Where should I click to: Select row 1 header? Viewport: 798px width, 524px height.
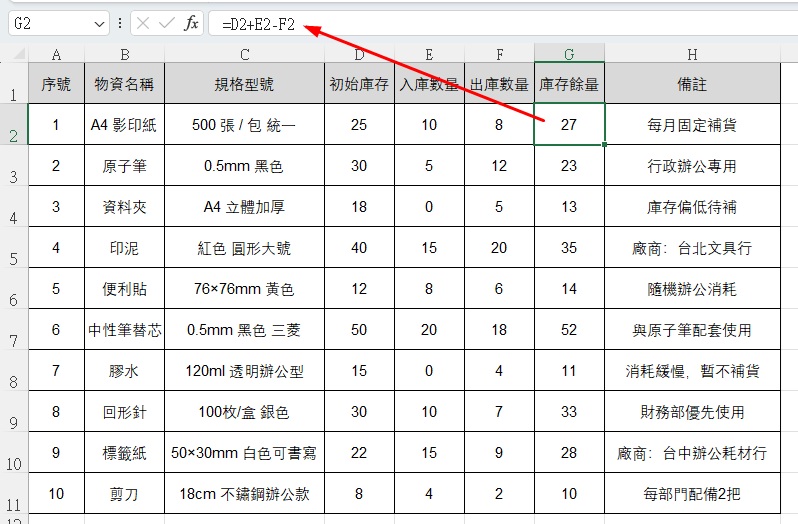click(14, 83)
